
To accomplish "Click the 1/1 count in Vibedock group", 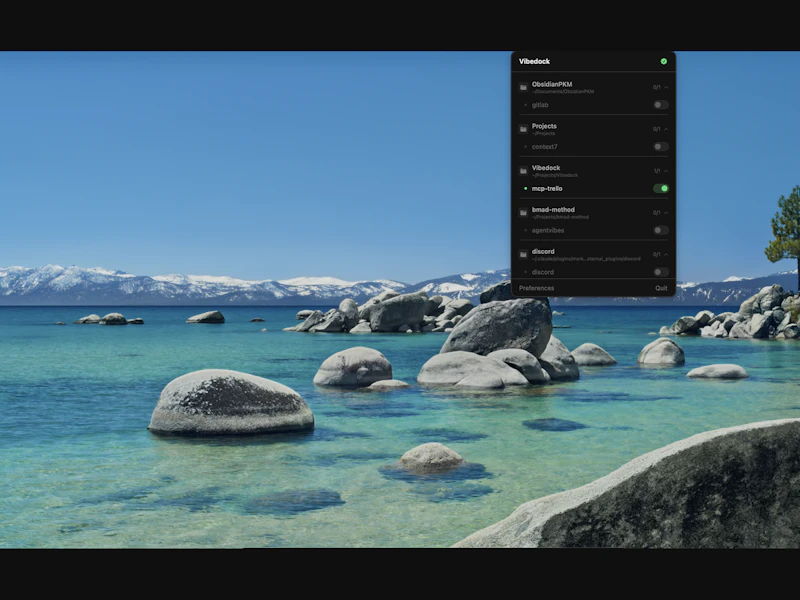I will pyautogui.click(x=657, y=171).
